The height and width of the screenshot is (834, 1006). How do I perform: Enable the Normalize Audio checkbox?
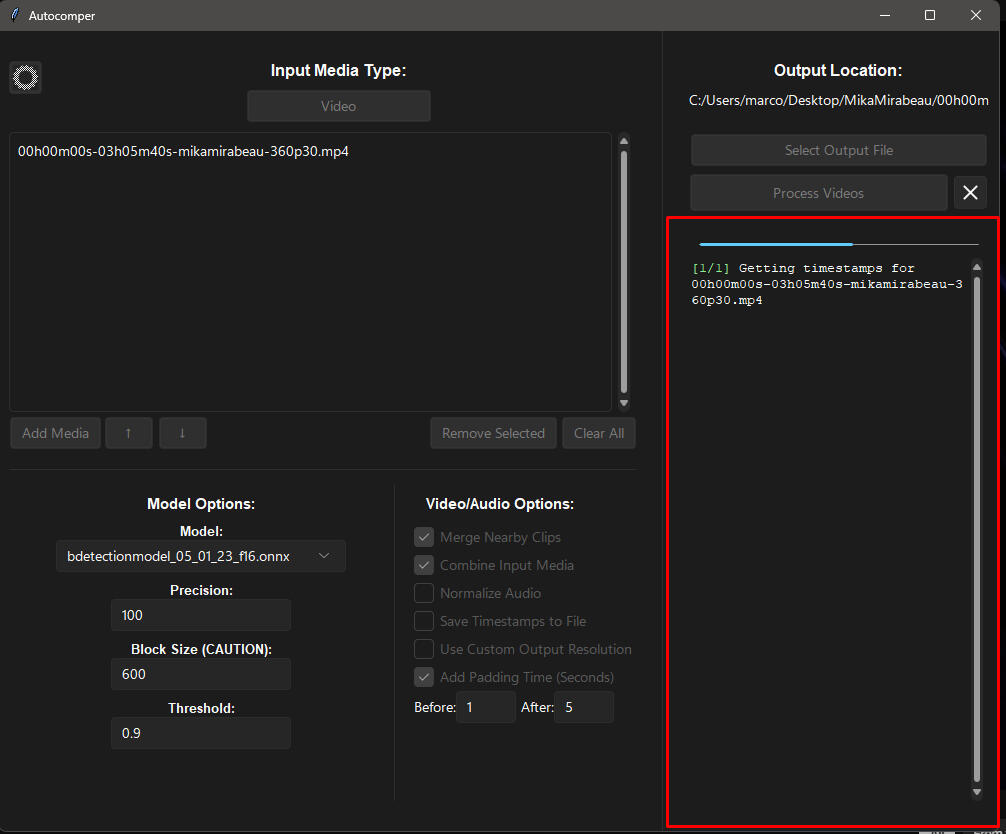click(424, 593)
